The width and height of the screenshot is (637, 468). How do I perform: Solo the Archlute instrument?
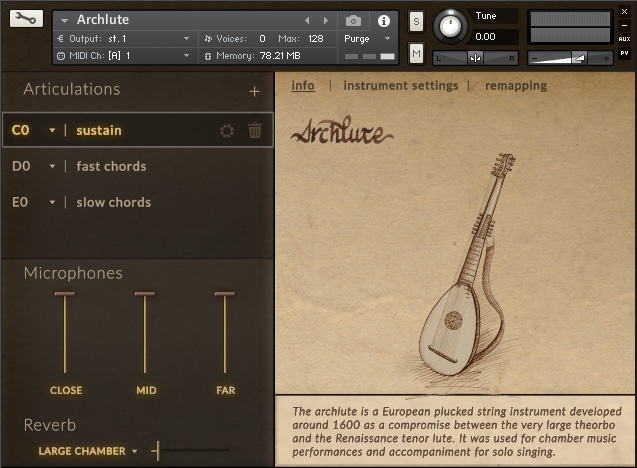coord(416,21)
